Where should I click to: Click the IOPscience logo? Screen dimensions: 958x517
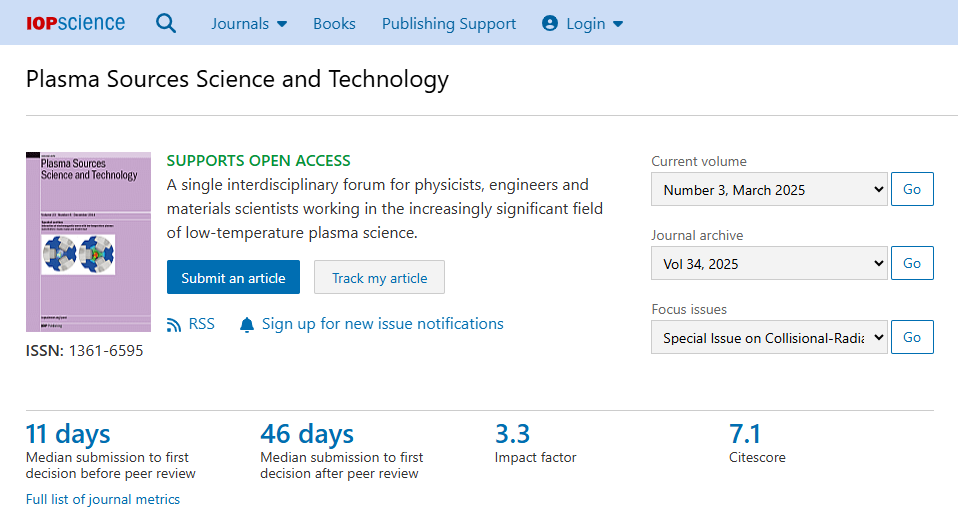tap(76, 23)
